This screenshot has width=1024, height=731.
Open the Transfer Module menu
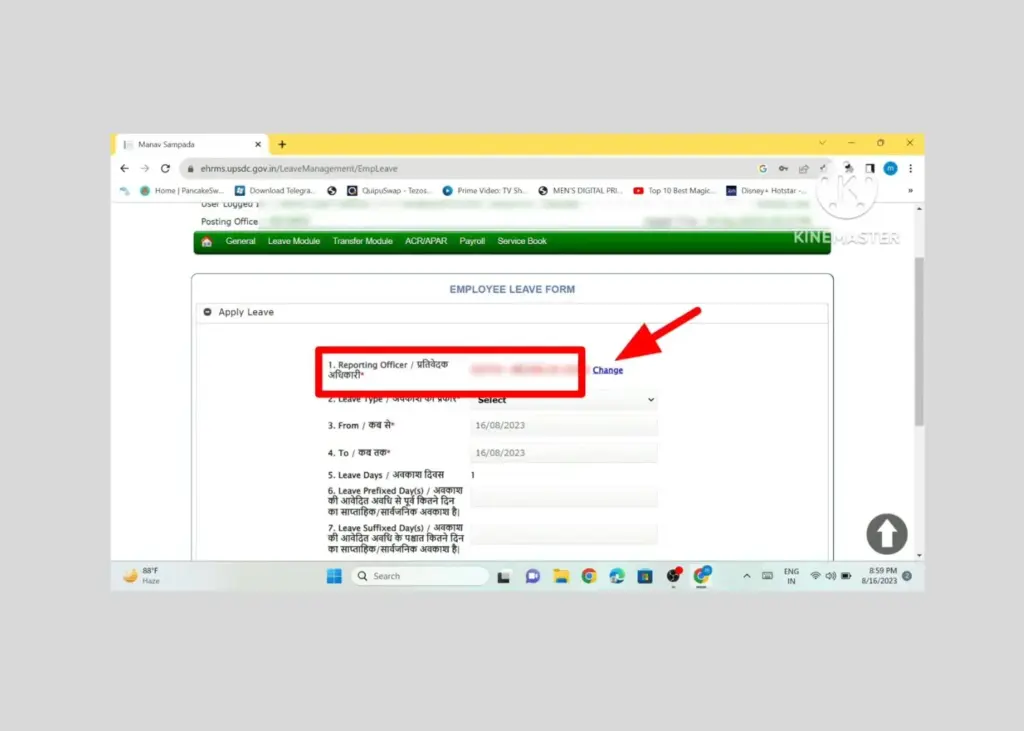coord(362,241)
